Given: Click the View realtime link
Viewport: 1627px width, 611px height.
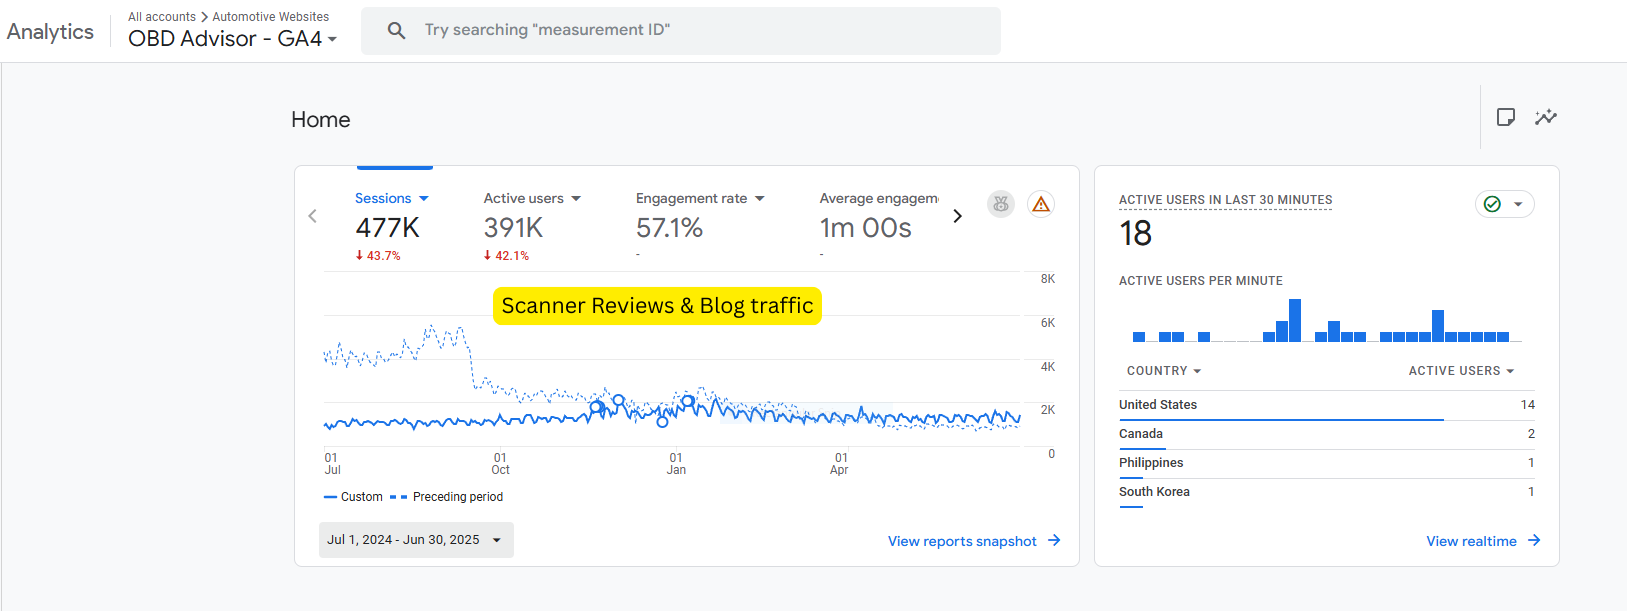Looking at the screenshot, I should [x=1471, y=541].
